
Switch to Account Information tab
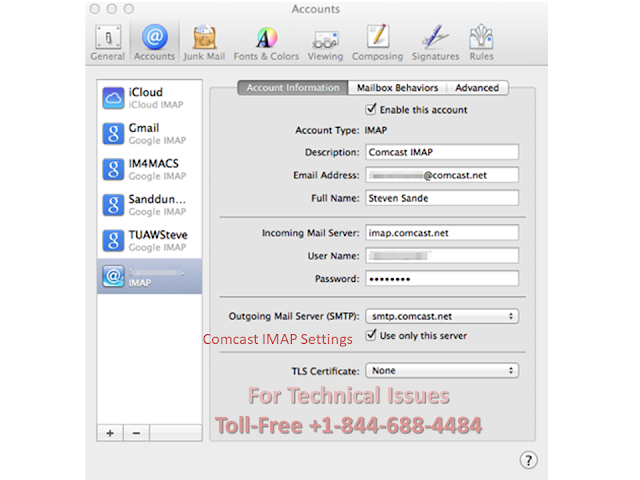pos(293,88)
